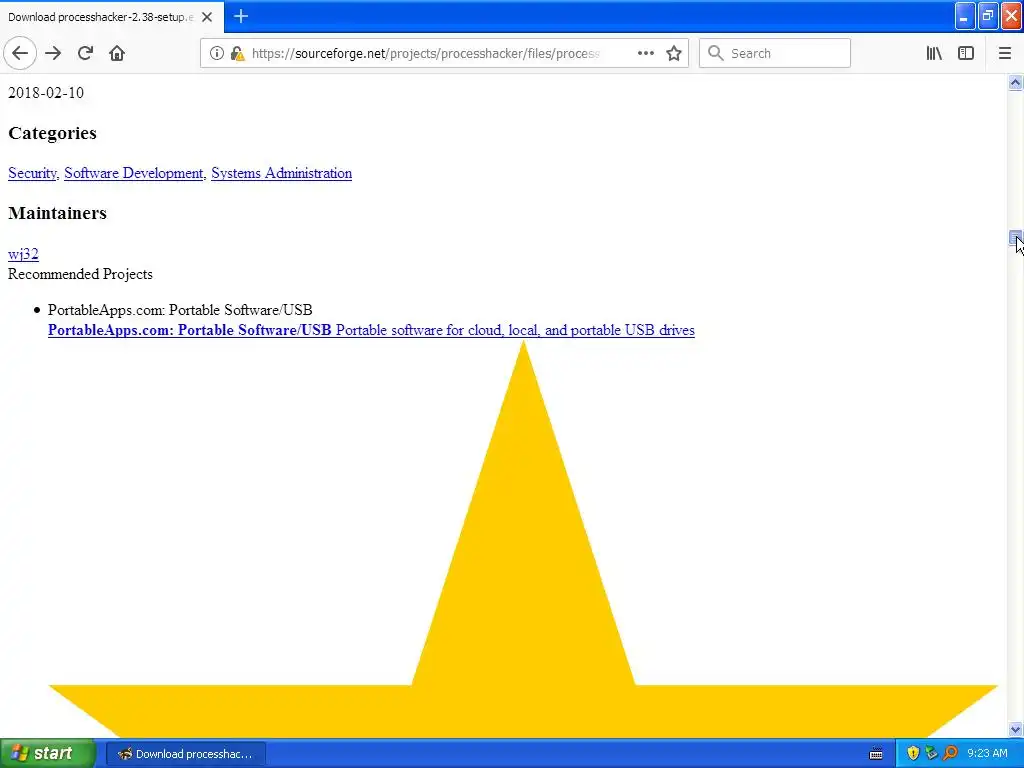
Task: Open the Software Development category link
Action: 134,173
